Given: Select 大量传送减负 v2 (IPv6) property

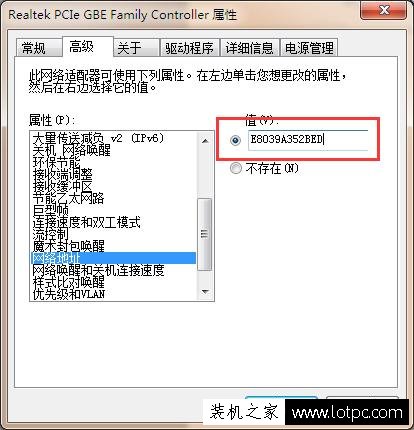Looking at the screenshot, I should click(98, 138).
